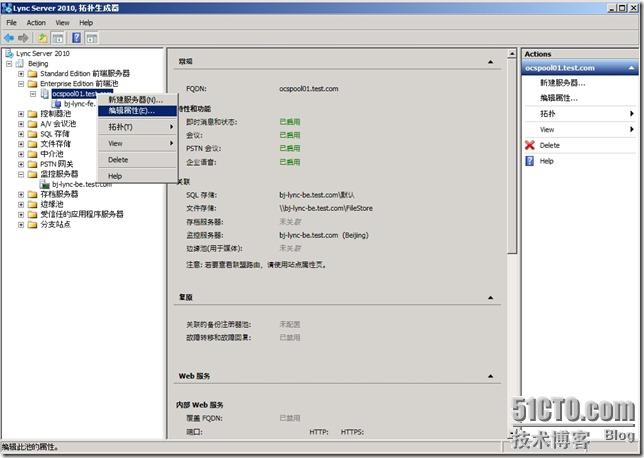Click 新建服务器... in Actions pane

pos(562,83)
